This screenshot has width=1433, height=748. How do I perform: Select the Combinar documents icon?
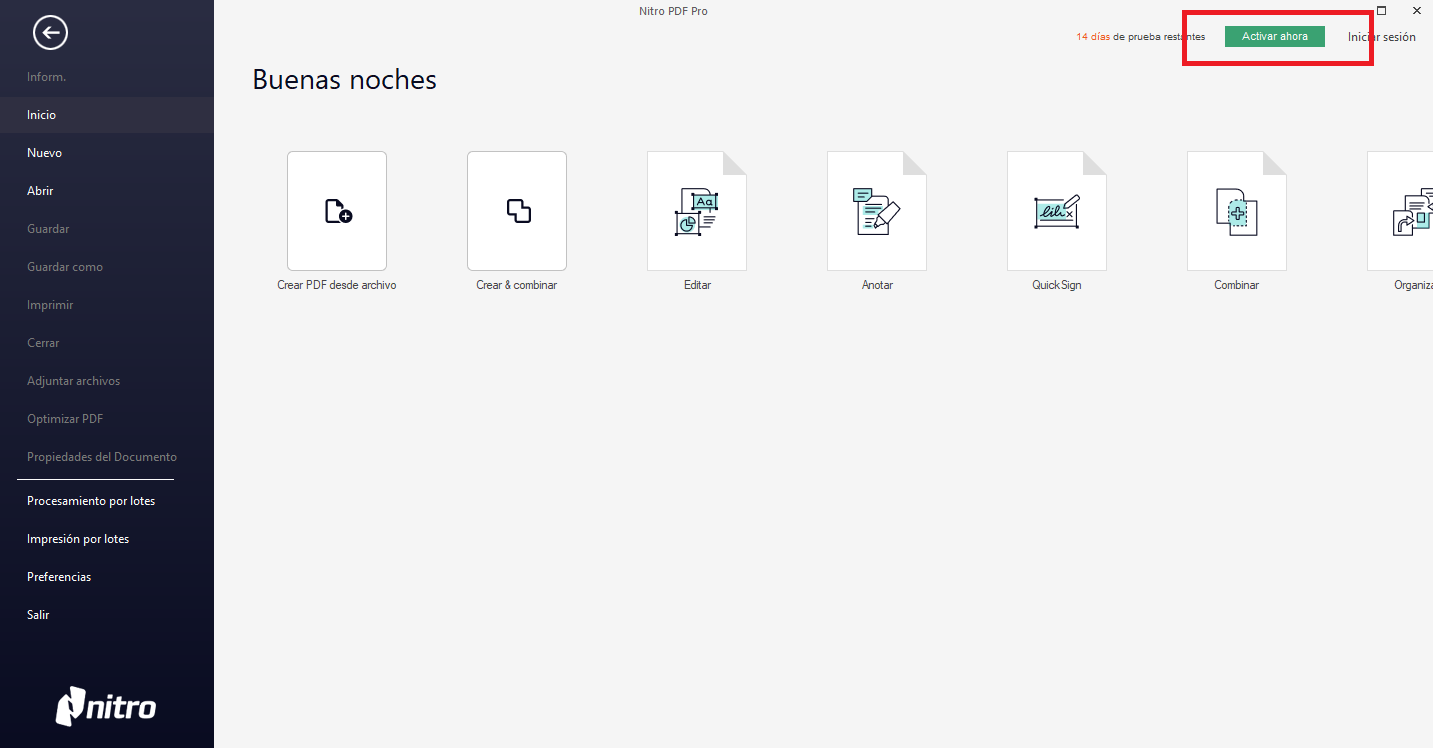click(1237, 211)
